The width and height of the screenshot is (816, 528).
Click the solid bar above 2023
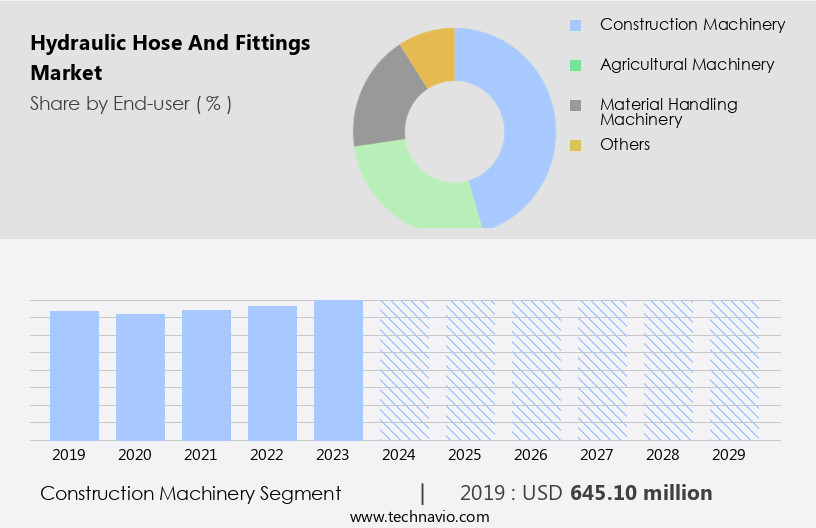pos(338,370)
